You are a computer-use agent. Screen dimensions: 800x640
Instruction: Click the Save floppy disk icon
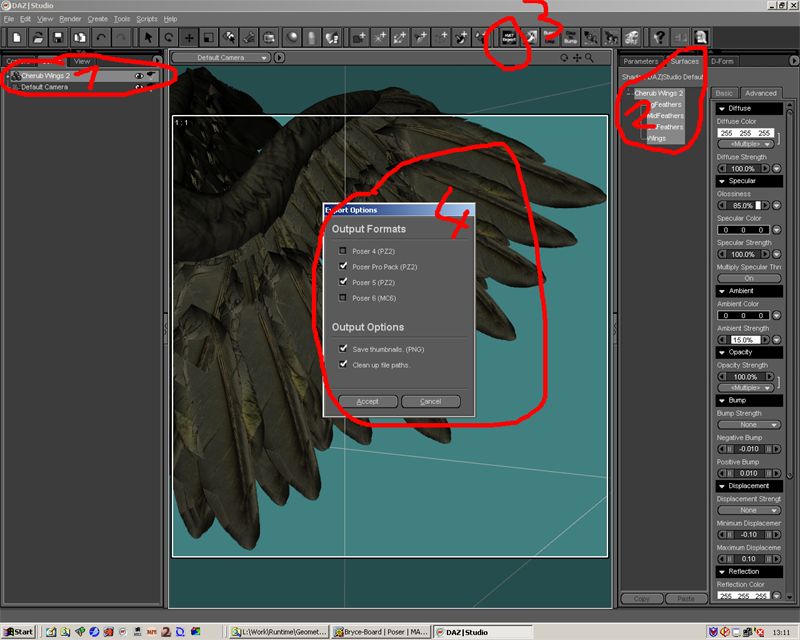[x=59, y=37]
